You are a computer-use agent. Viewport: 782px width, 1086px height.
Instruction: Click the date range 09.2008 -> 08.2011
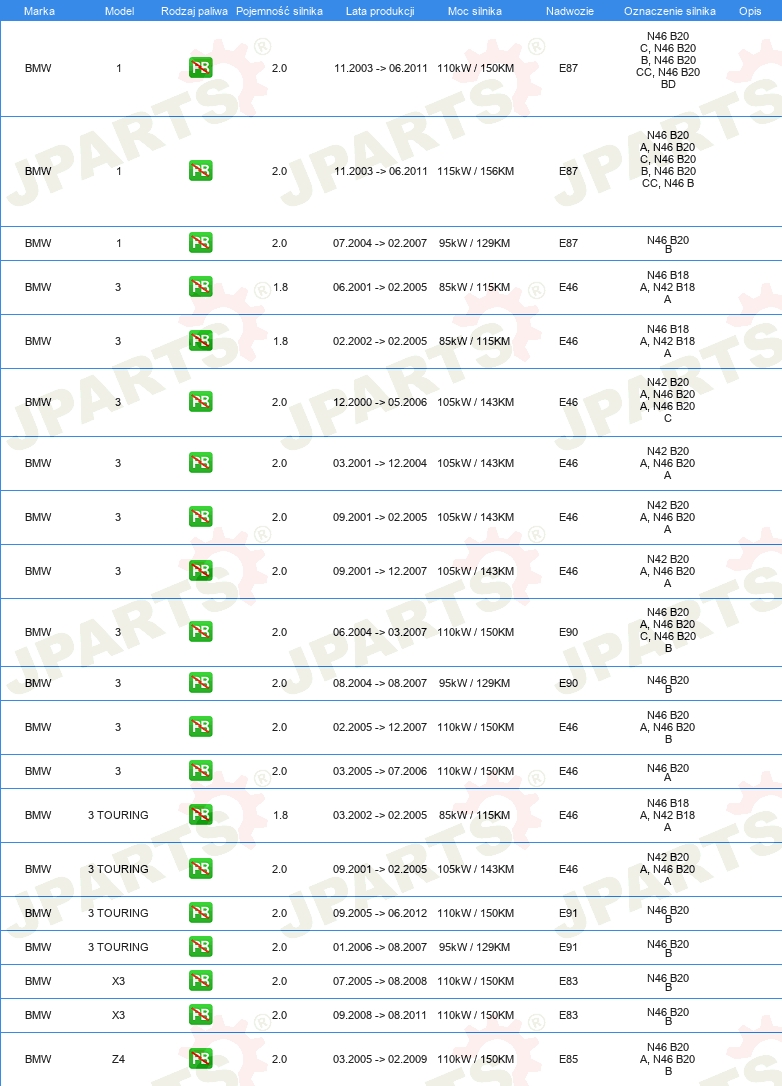click(x=380, y=1015)
